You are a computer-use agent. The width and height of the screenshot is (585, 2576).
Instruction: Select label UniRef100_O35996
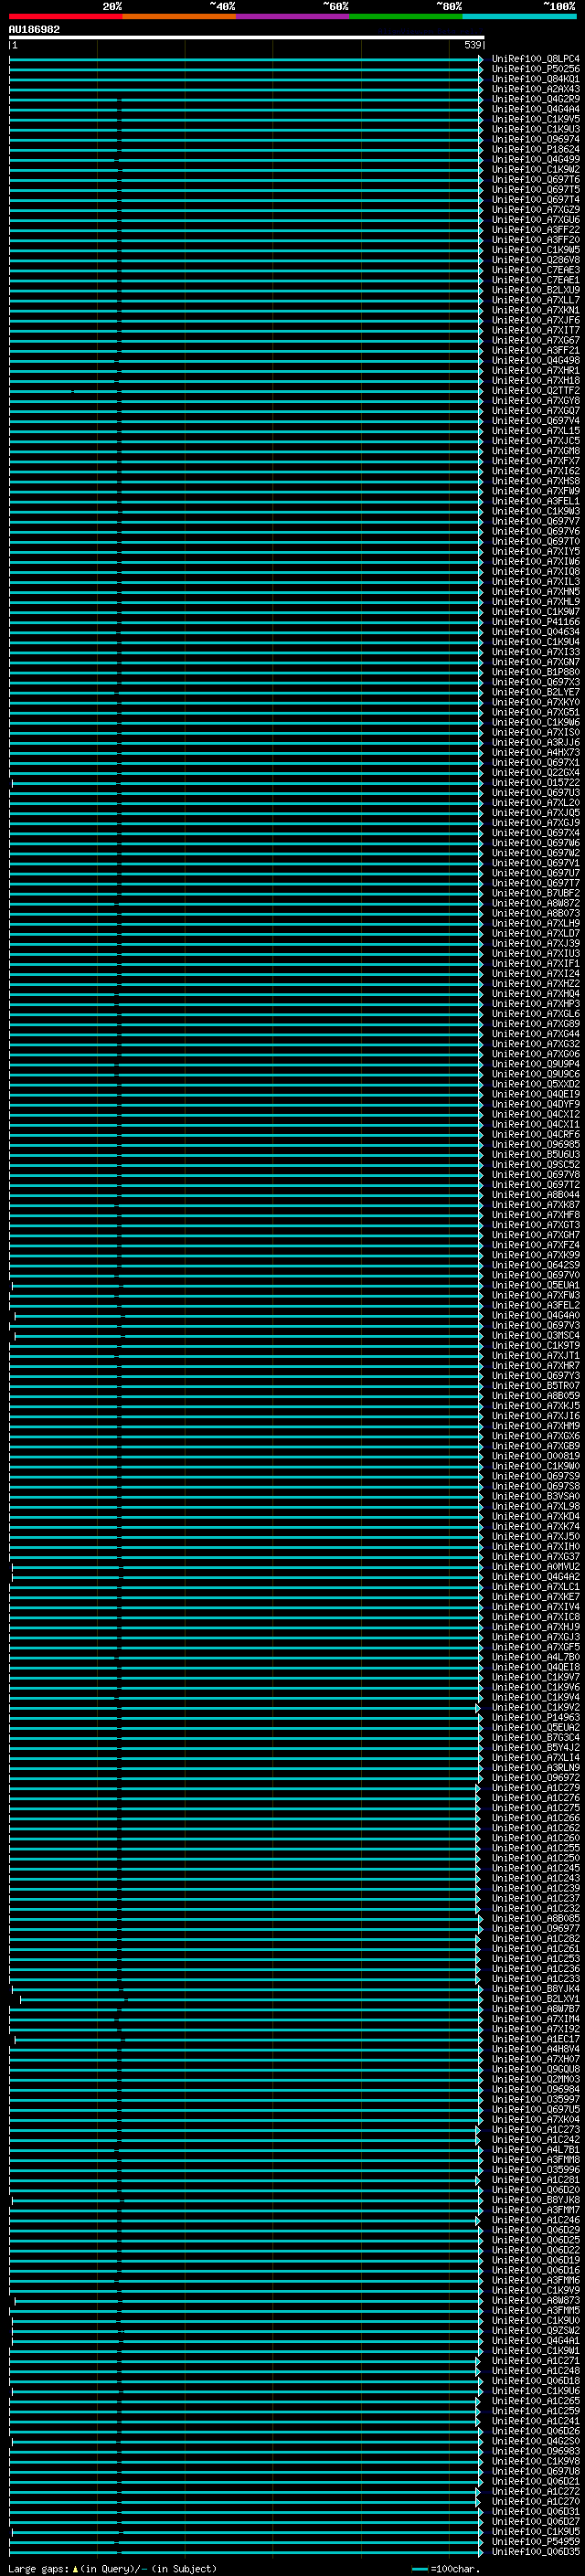[x=535, y=2170]
